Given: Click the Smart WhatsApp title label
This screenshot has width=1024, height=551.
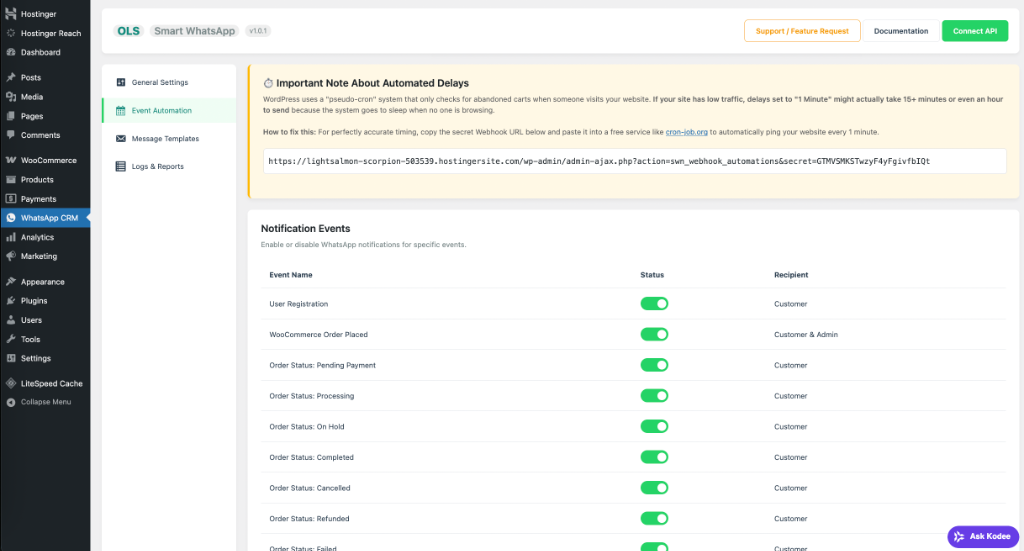Looking at the screenshot, I should (195, 31).
